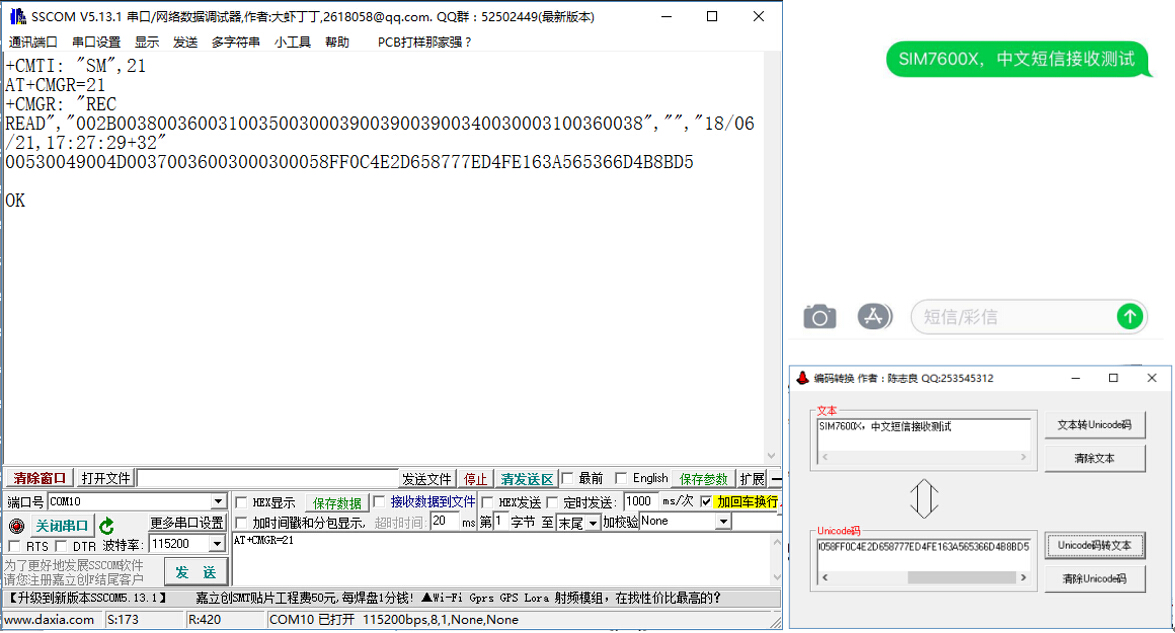Click the 扩展 button
The height and width of the screenshot is (633, 1175).
click(x=752, y=479)
